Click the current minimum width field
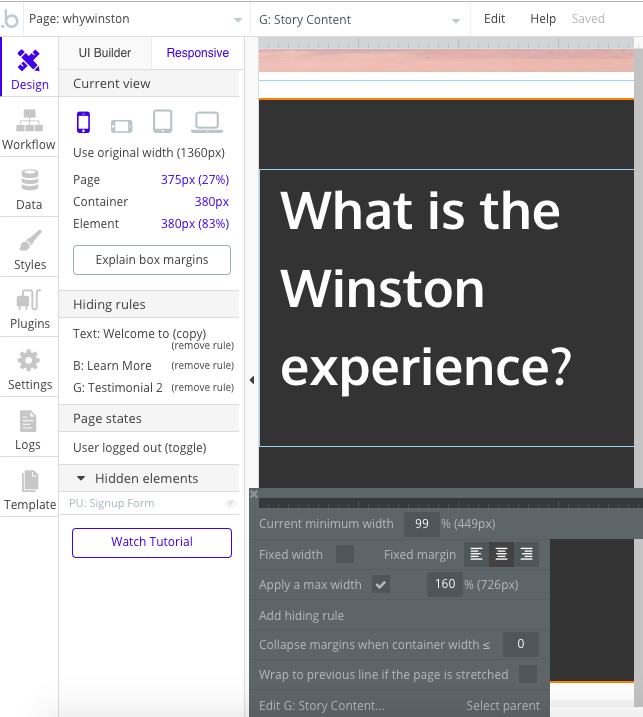Screen dimensions: 643x717 coord(422,524)
